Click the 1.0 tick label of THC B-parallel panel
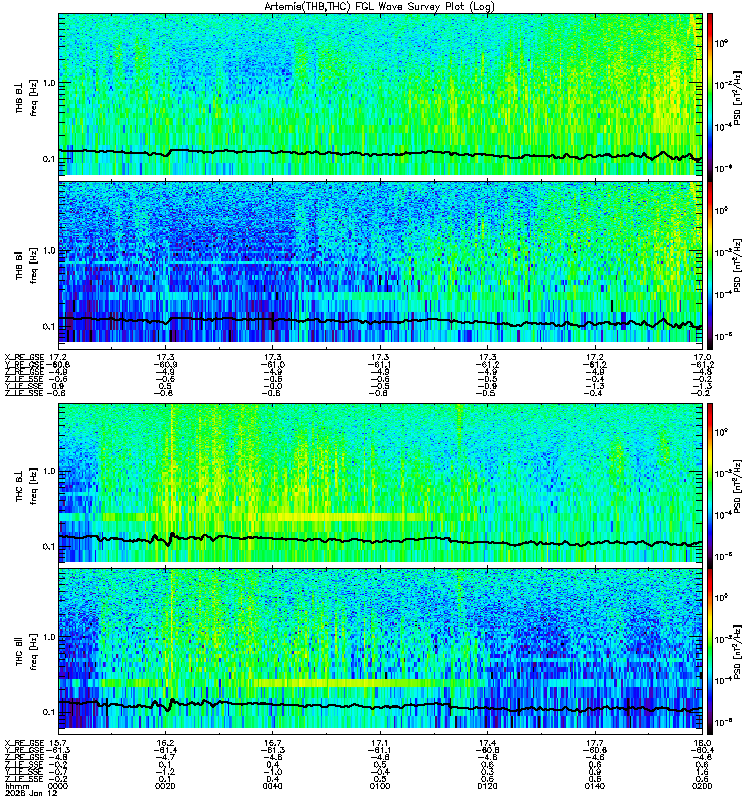750x800 pixels. tap(49, 637)
